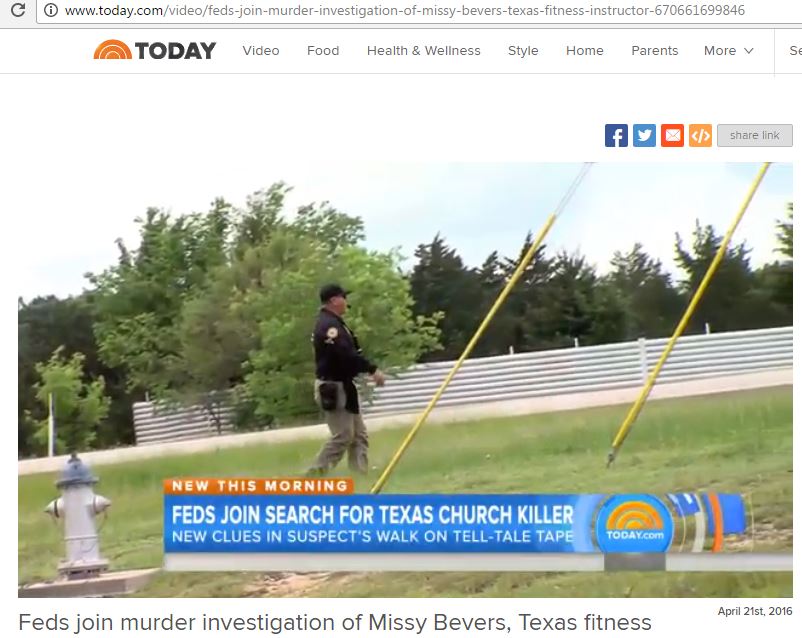Open Health & Wellness section
The height and width of the screenshot is (638, 802).
(x=424, y=51)
